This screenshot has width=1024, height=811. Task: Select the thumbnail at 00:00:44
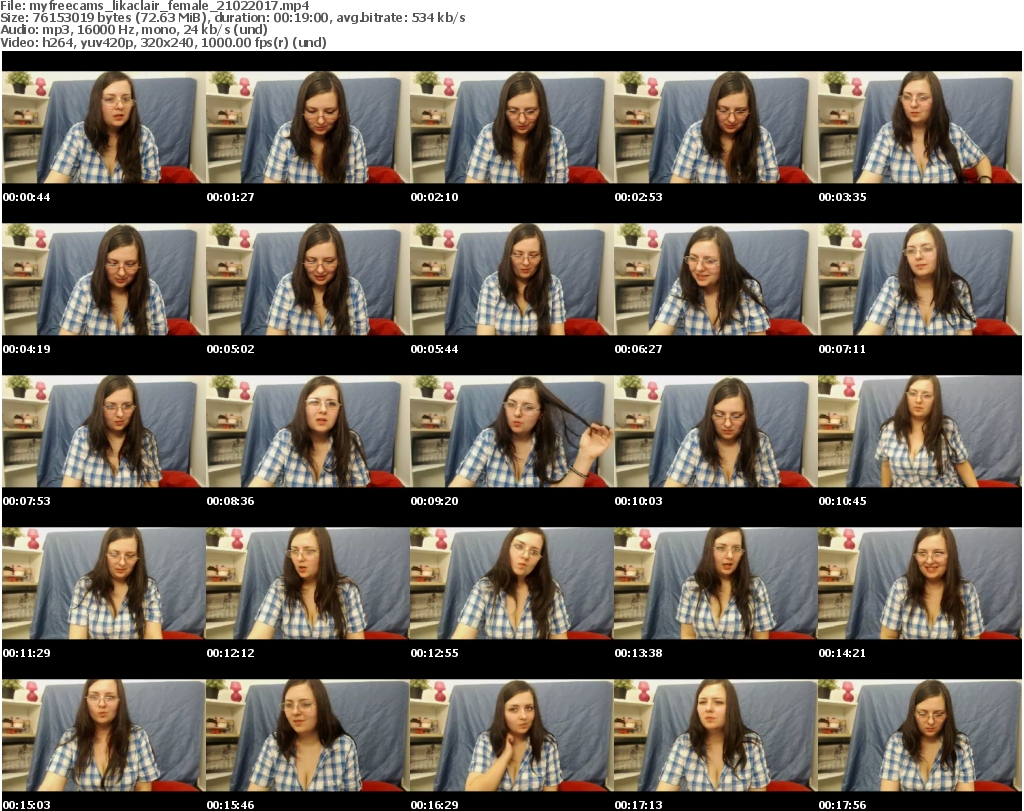103,127
